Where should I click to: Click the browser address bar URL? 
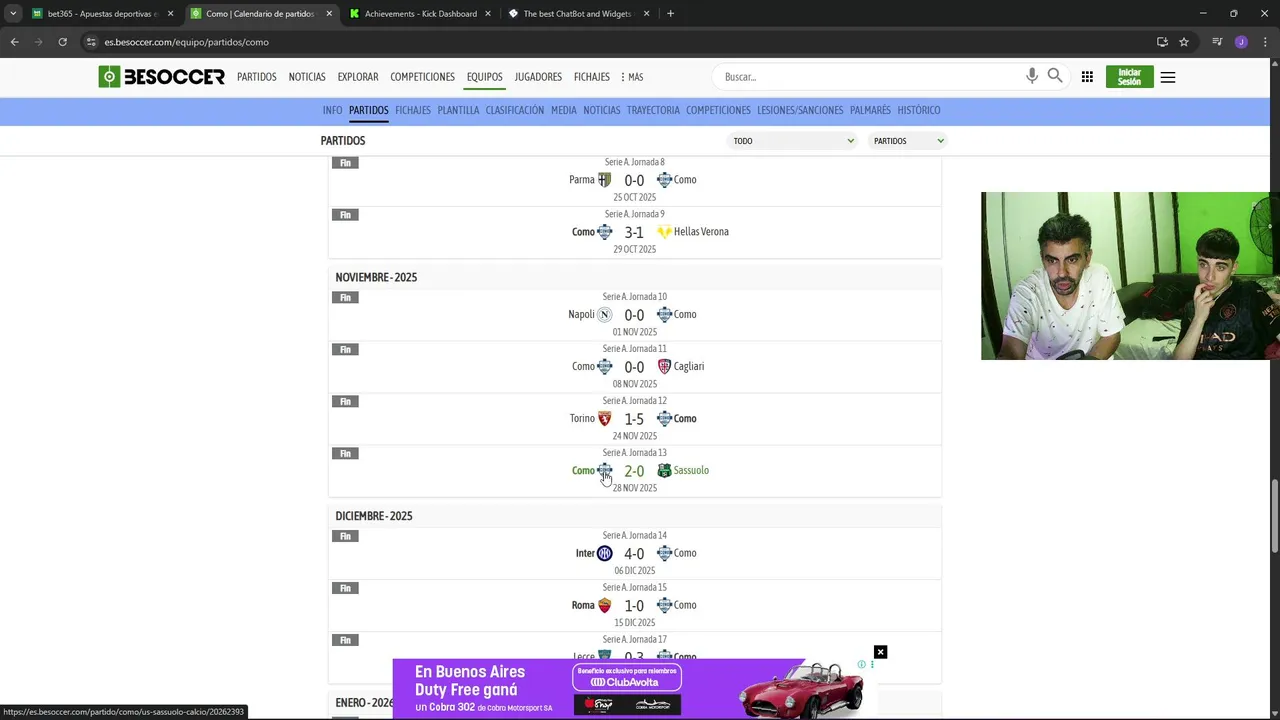pos(186,42)
